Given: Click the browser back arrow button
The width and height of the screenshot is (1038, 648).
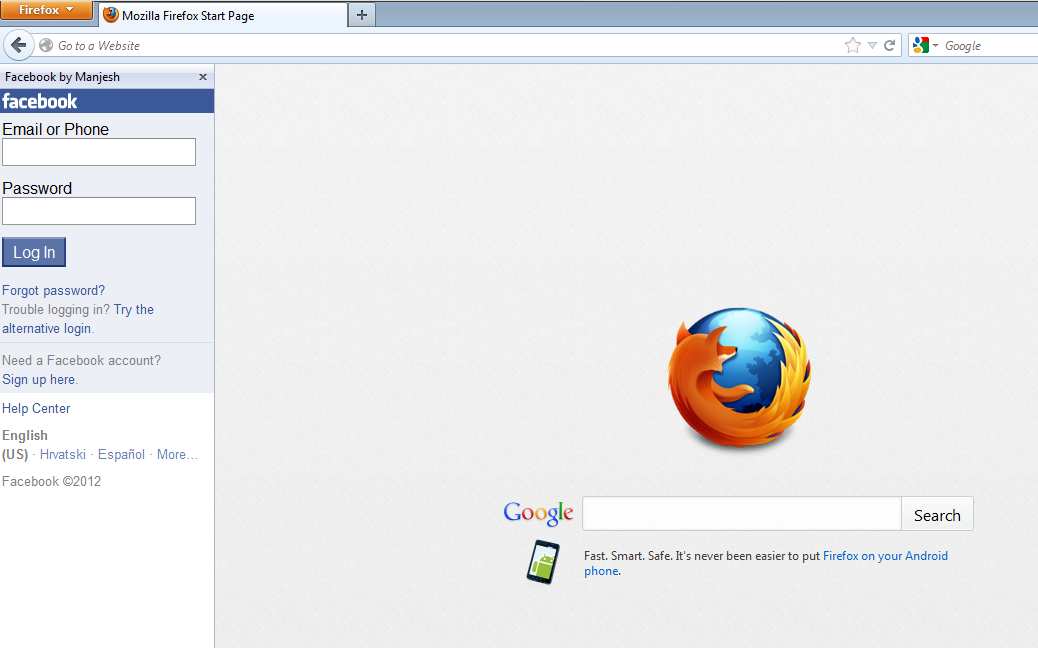Looking at the screenshot, I should coord(19,45).
